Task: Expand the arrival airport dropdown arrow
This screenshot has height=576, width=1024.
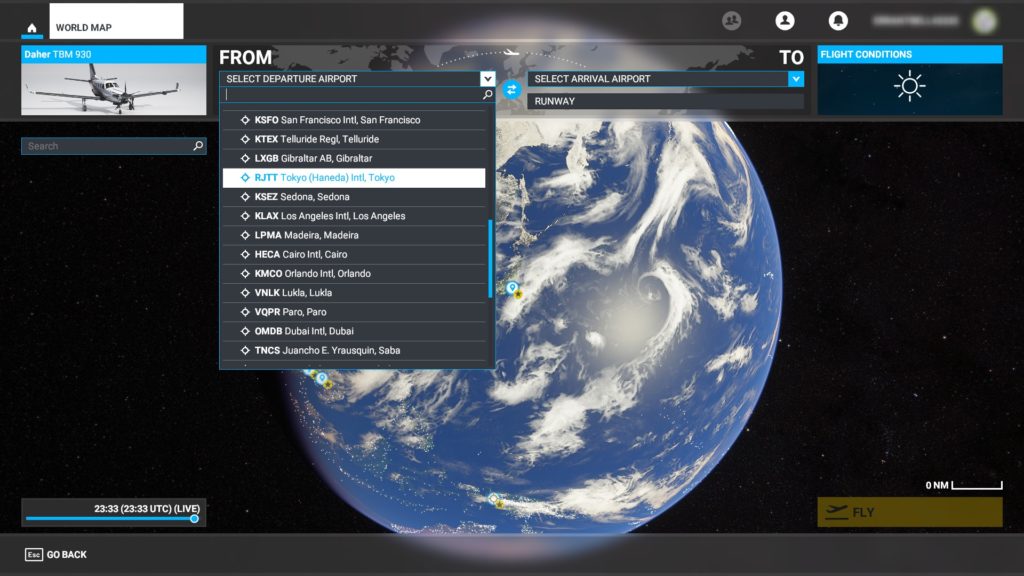Action: click(x=795, y=79)
